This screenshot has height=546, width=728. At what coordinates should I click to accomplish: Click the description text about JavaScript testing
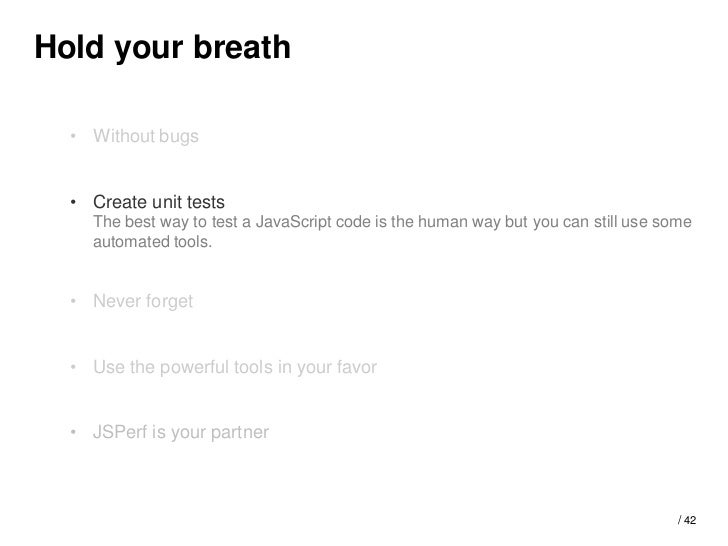coord(392,232)
